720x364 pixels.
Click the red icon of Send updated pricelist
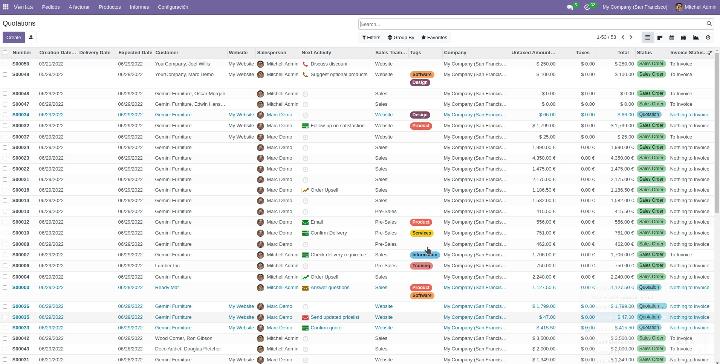pyautogui.click(x=305, y=317)
